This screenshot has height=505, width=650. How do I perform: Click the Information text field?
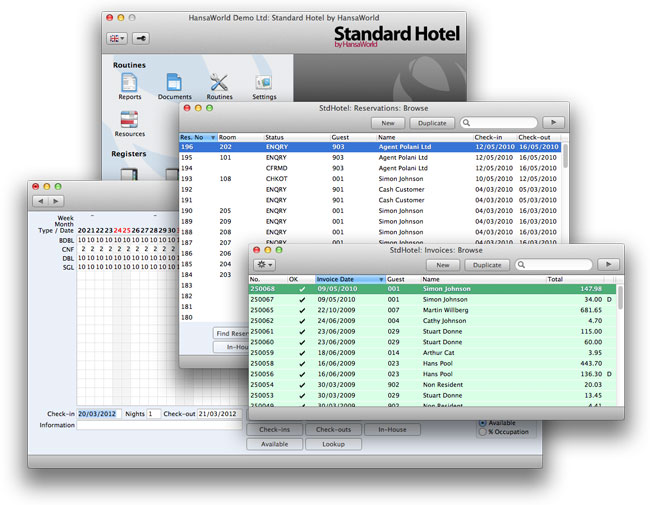click(159, 425)
